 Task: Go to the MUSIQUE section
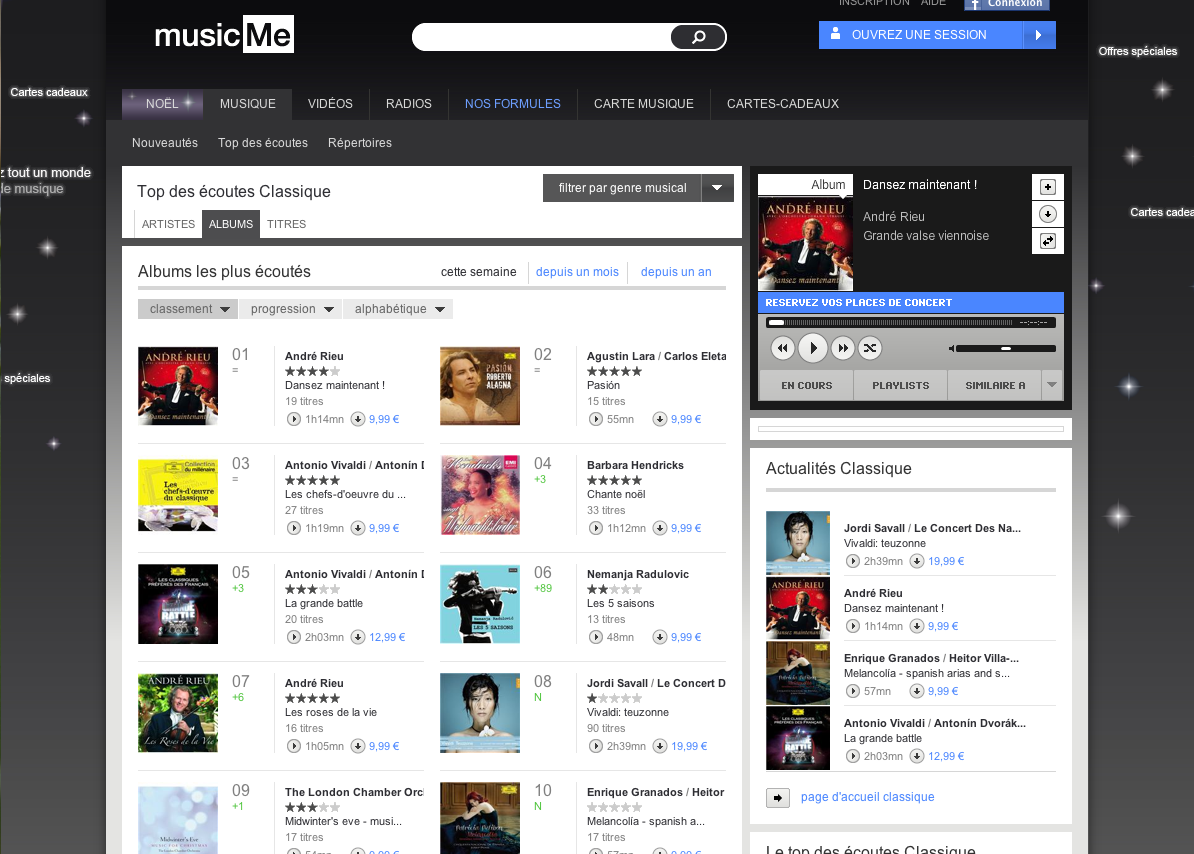247,104
